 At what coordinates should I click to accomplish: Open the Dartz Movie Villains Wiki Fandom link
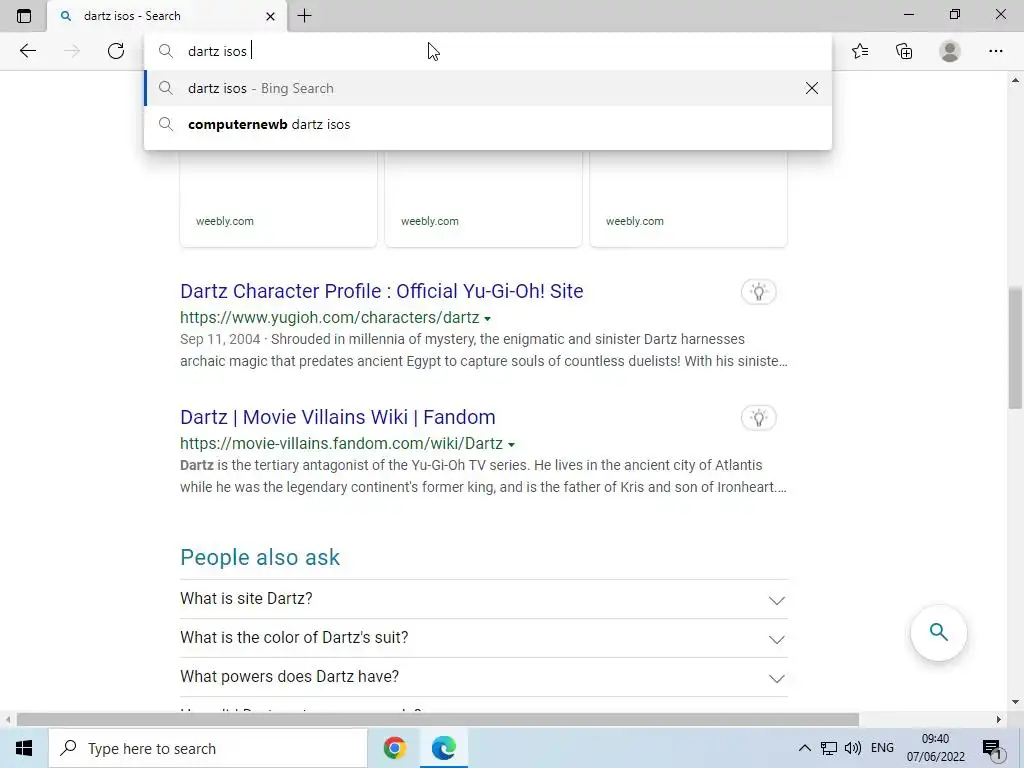tap(338, 417)
